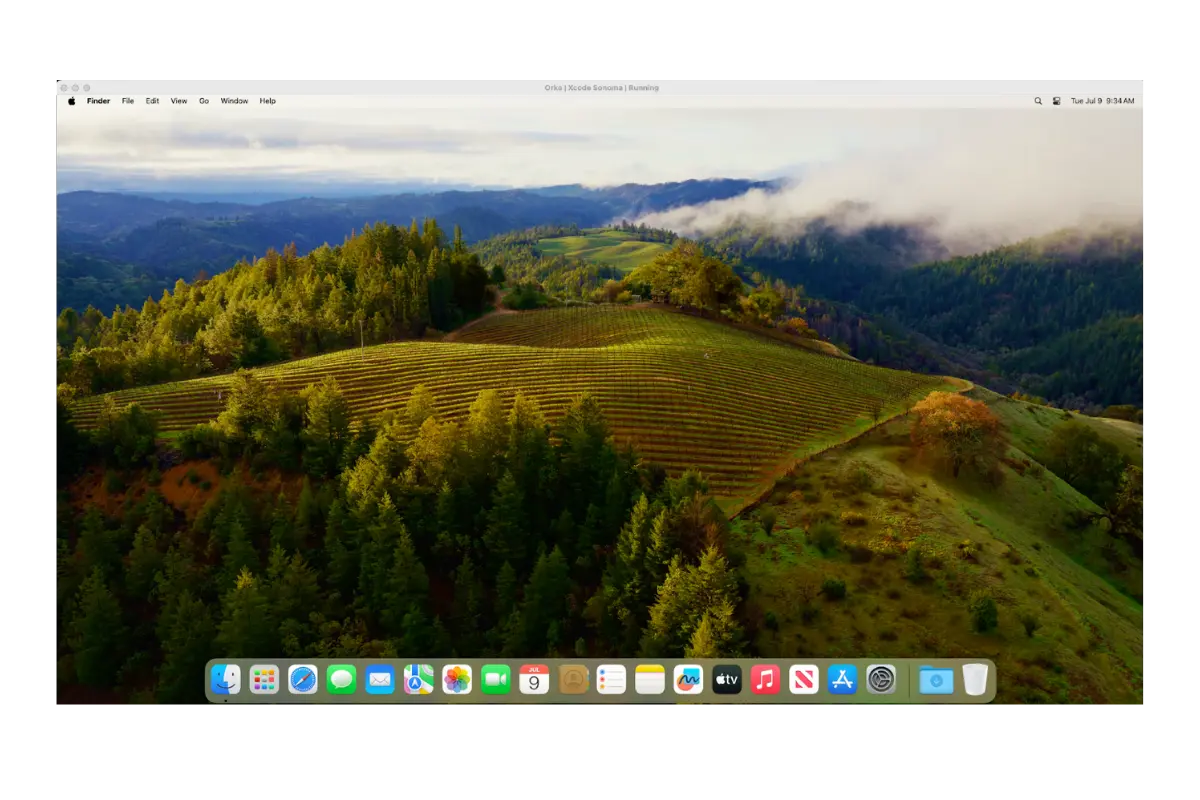This screenshot has height=800, width=1200.
Task: Open System Settings gear icon
Action: click(881, 680)
